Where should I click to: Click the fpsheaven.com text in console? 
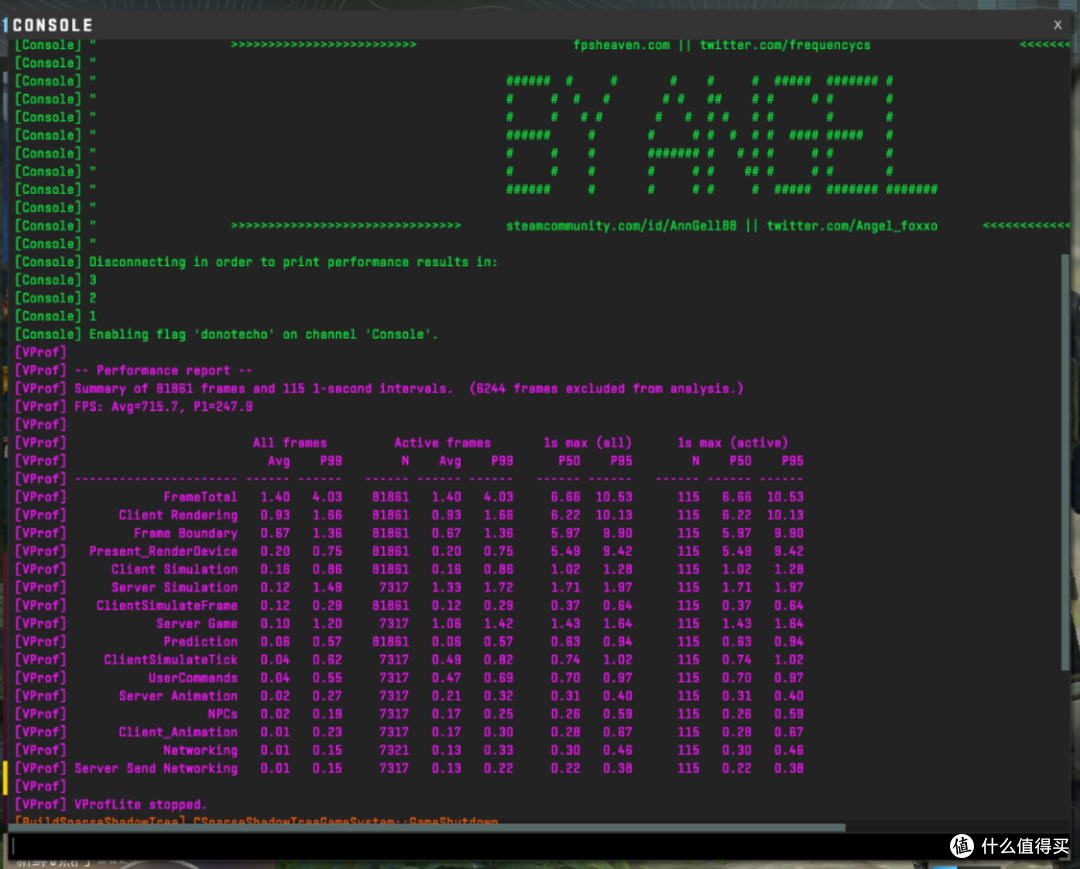pyautogui.click(x=621, y=45)
